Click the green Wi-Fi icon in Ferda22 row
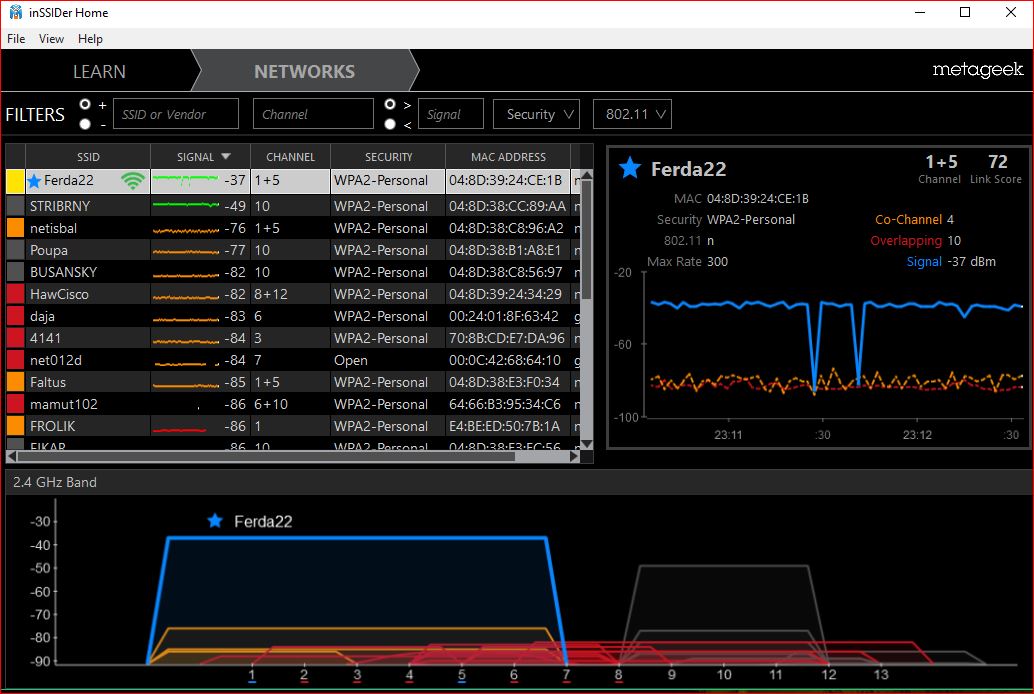The height and width of the screenshot is (694, 1034). pos(132,181)
